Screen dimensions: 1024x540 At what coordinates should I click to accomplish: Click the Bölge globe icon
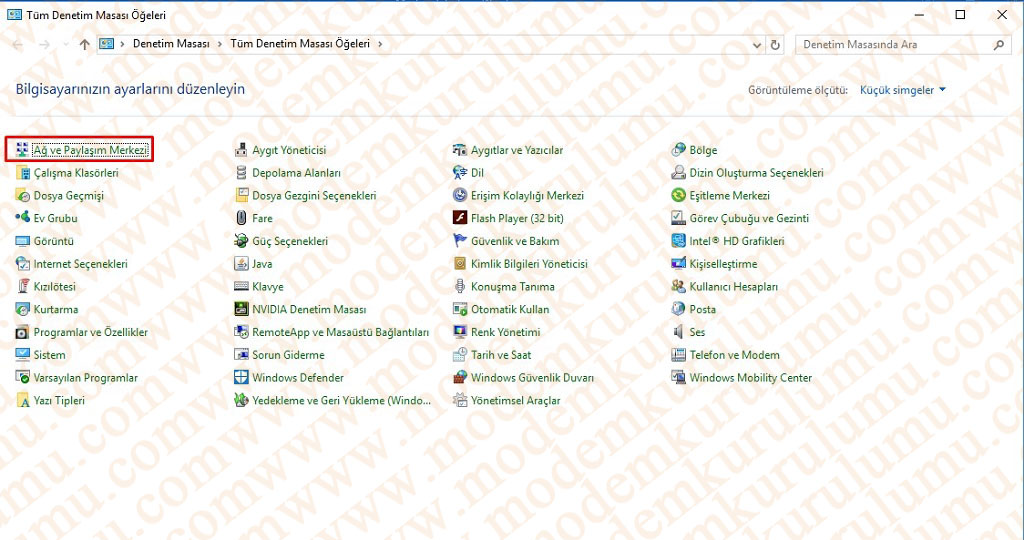click(679, 150)
